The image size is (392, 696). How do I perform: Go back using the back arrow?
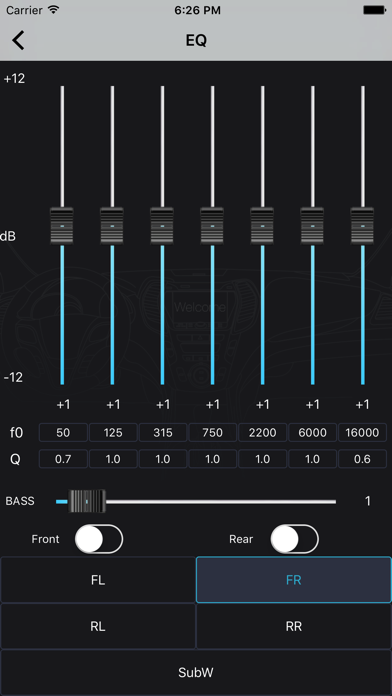19,40
